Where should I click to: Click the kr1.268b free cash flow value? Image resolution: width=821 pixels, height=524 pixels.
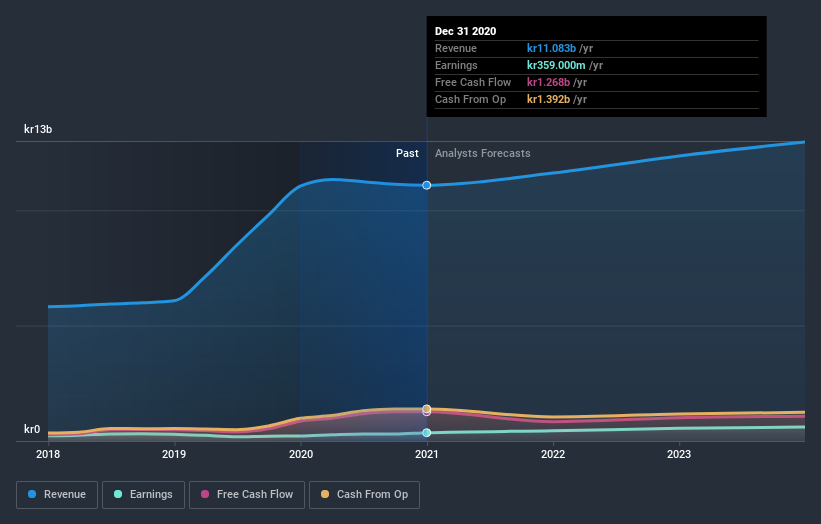coord(548,82)
